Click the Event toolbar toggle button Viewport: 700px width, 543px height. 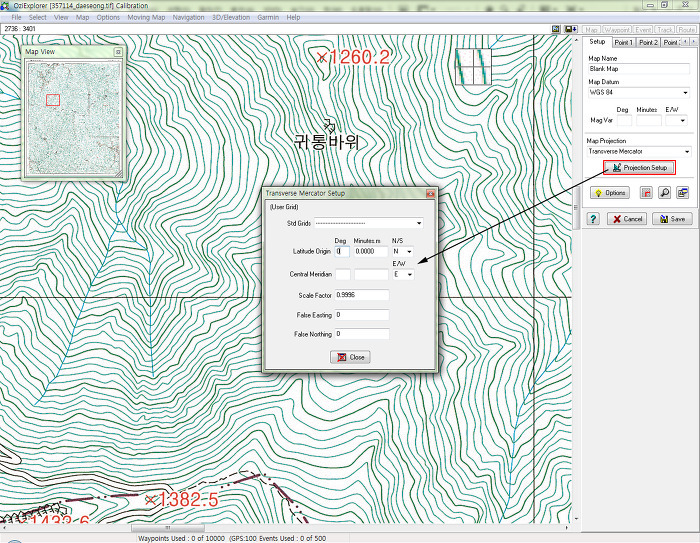point(643,29)
